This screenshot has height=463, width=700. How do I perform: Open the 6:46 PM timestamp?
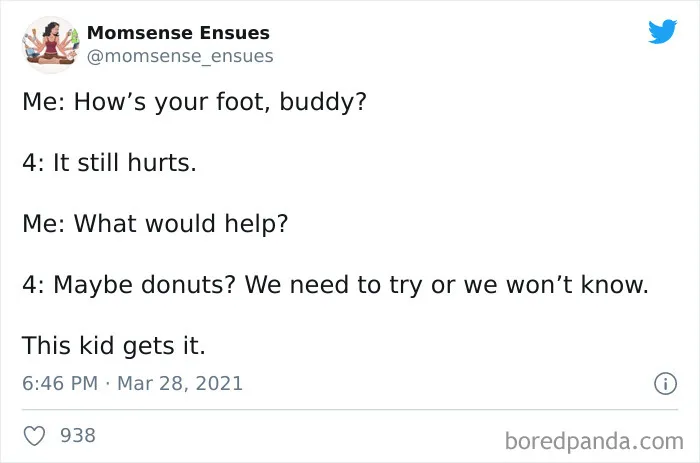60,383
